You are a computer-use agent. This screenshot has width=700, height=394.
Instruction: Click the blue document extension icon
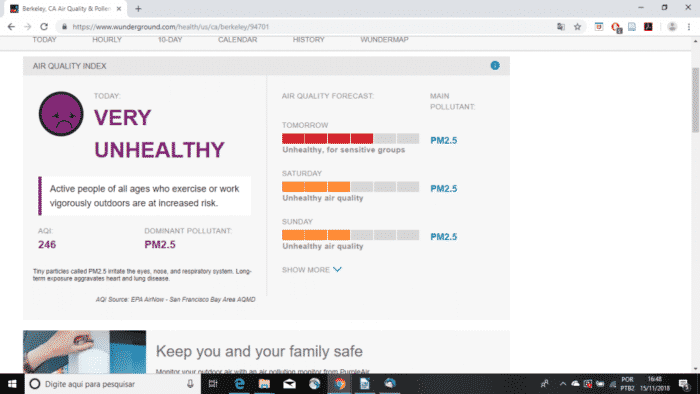tap(632, 27)
